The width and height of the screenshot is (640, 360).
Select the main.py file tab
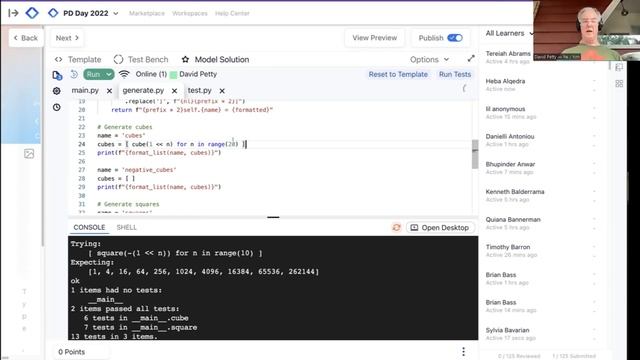85,90
